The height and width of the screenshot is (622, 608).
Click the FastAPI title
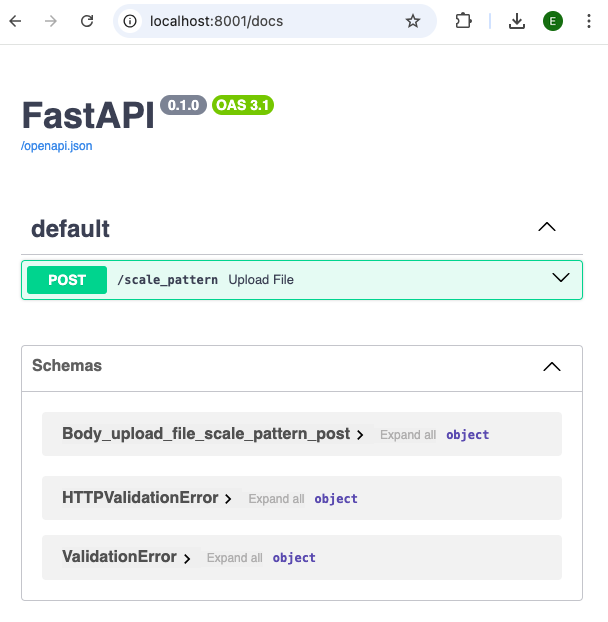pos(88,115)
